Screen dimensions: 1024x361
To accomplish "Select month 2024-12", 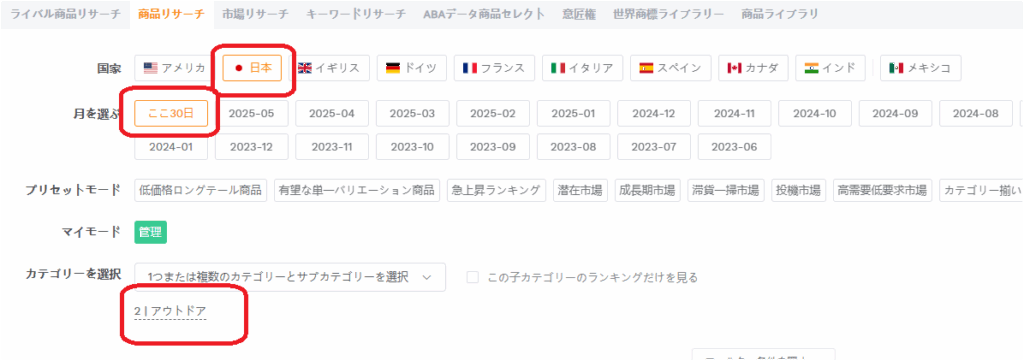I will [x=654, y=114].
